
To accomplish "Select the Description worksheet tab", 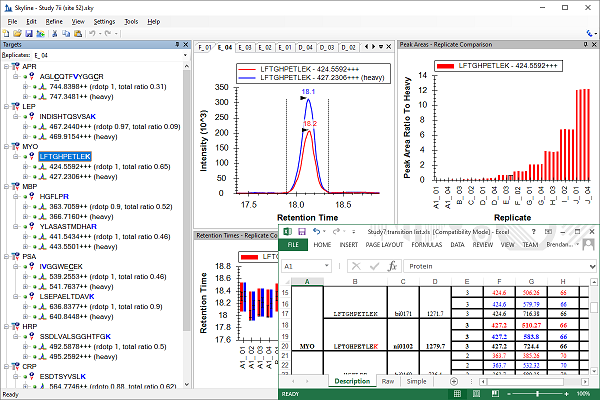I will (352, 381).
